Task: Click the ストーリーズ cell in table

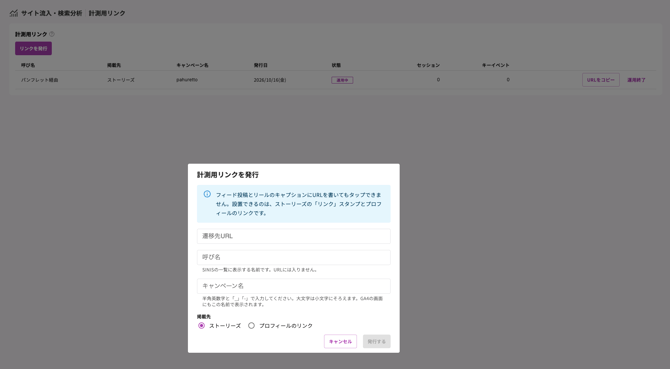Action: click(121, 80)
